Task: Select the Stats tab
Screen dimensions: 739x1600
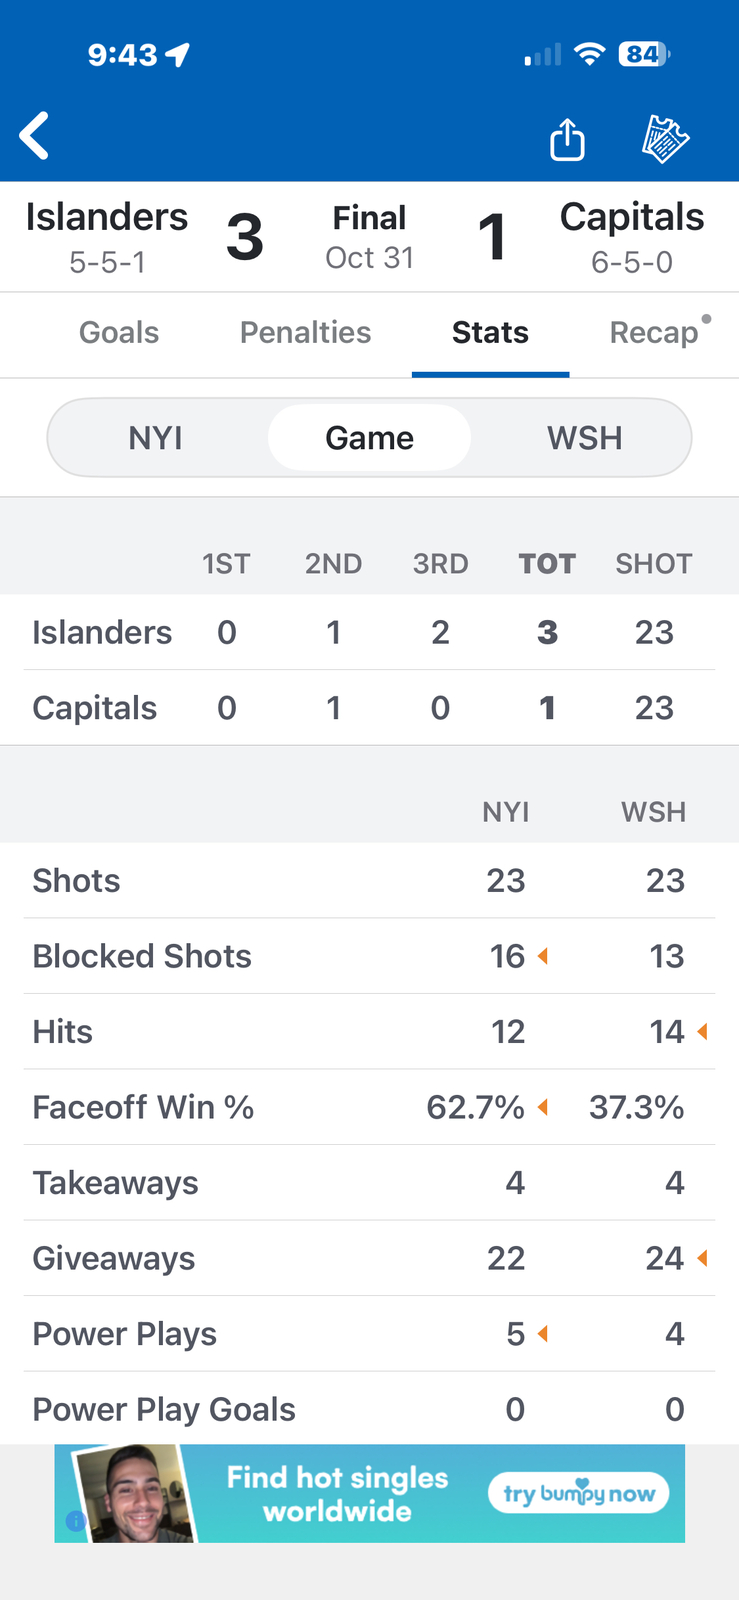Action: (490, 333)
